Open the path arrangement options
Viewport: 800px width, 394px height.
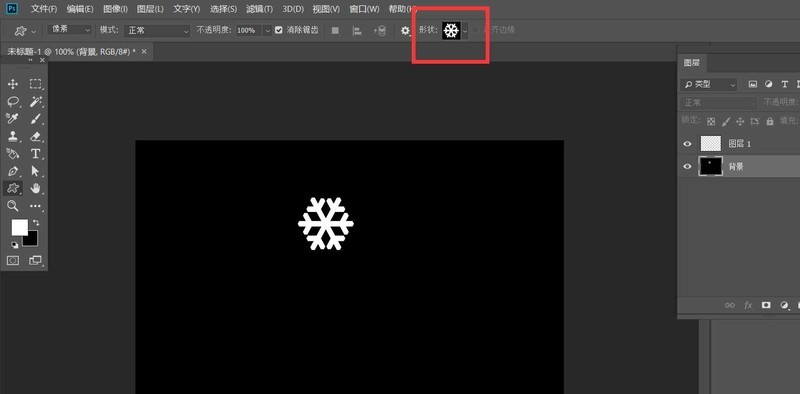[x=380, y=31]
